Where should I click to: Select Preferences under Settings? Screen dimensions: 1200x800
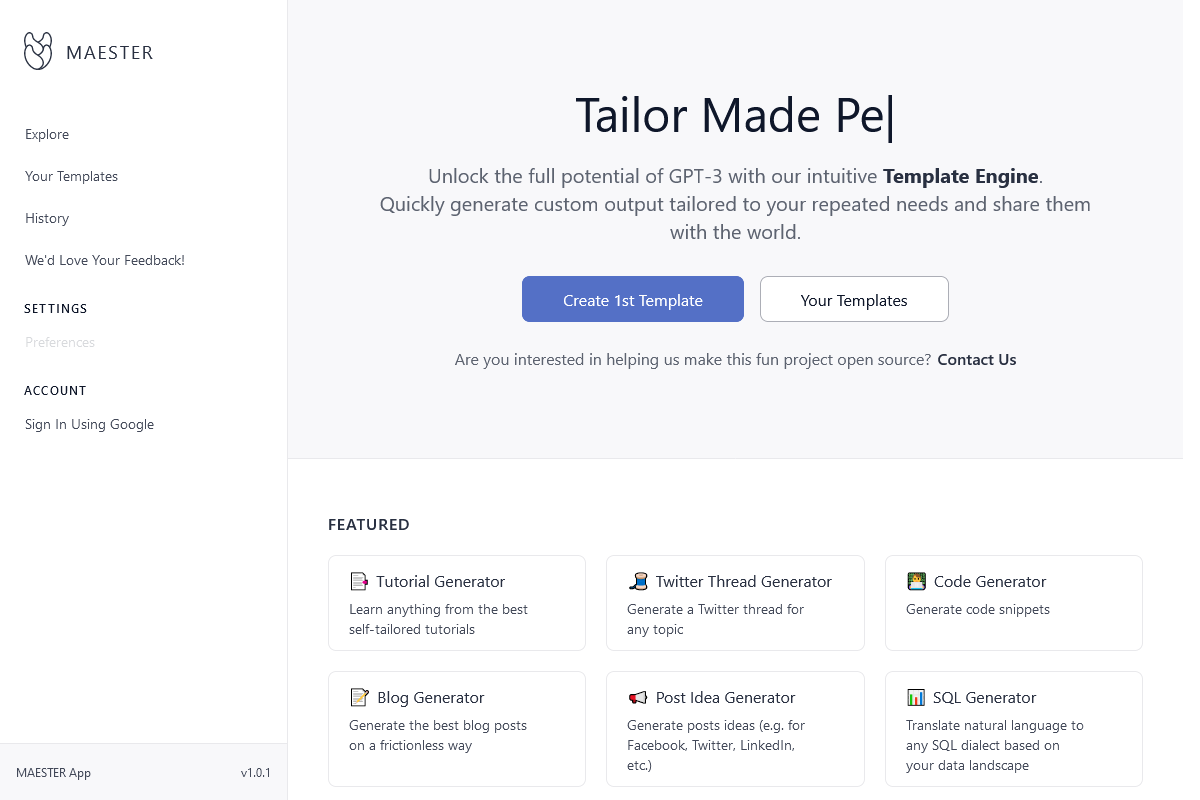click(60, 342)
